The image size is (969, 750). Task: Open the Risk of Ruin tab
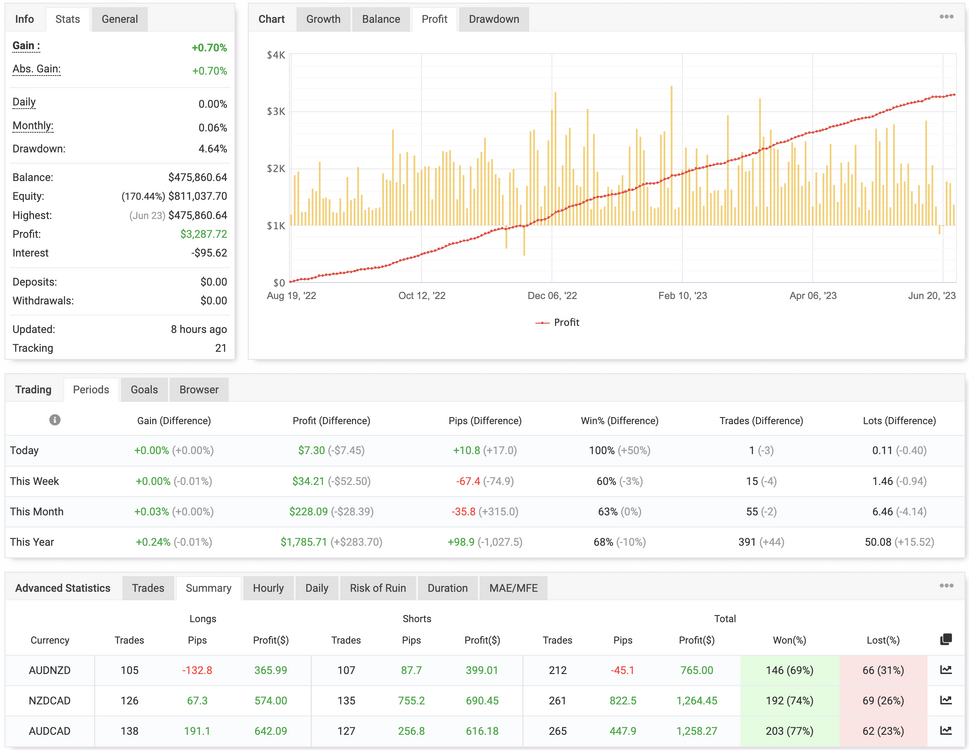coord(378,588)
